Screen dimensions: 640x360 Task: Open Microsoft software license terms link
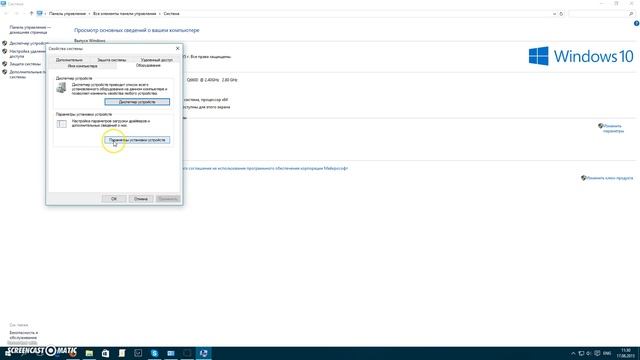[x=265, y=168]
